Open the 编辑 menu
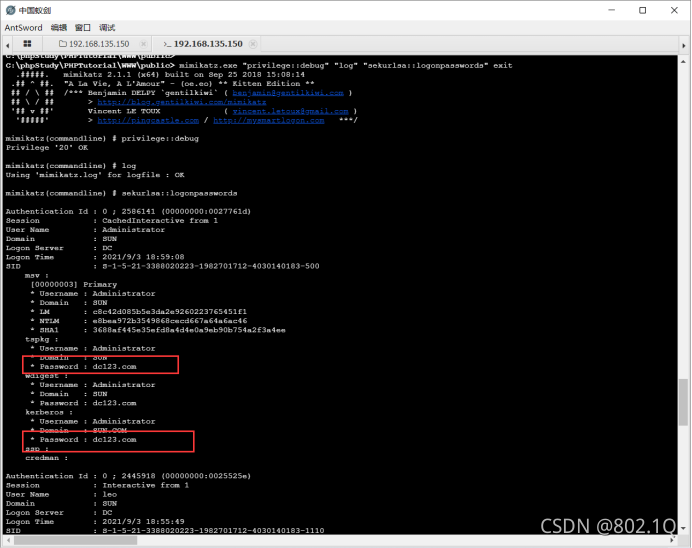Viewport: 692px width, 548px height. 59,28
